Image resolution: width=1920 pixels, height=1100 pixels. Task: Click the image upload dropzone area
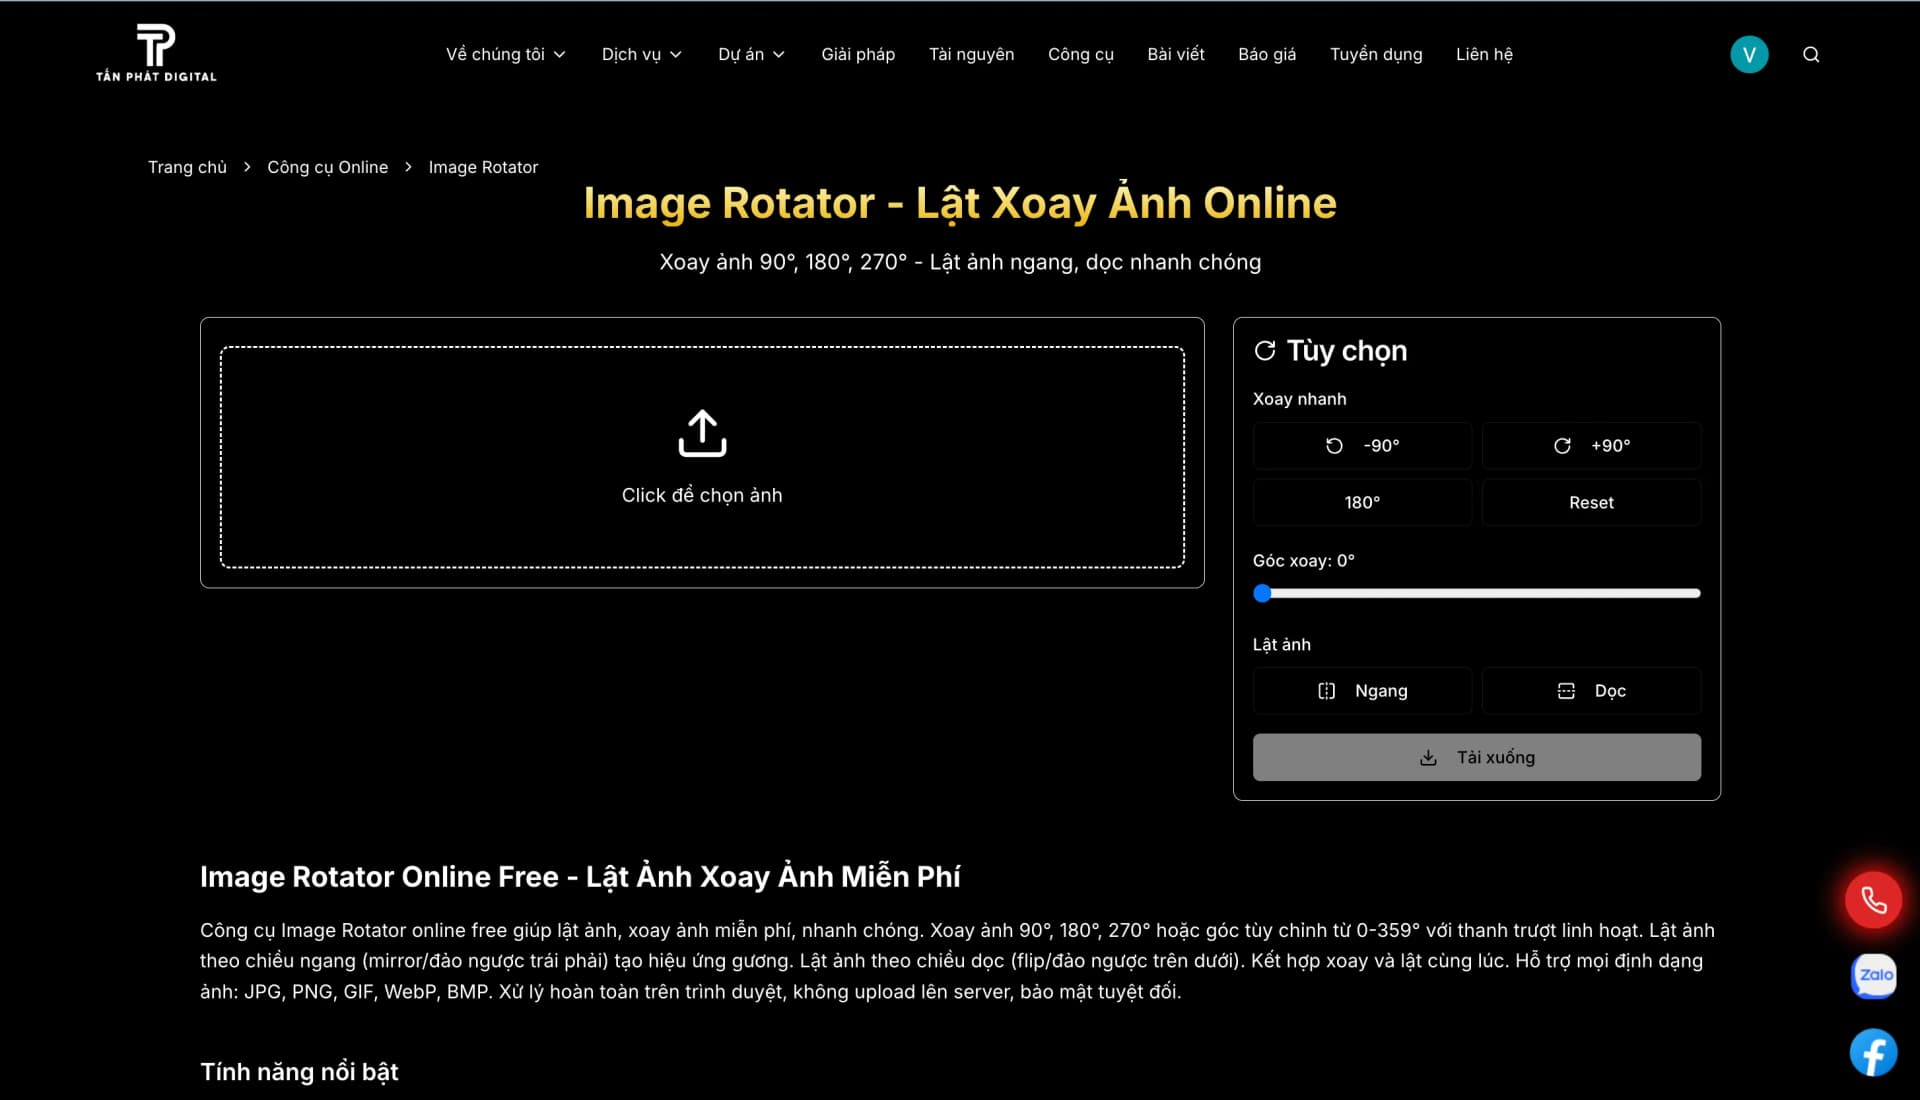702,457
